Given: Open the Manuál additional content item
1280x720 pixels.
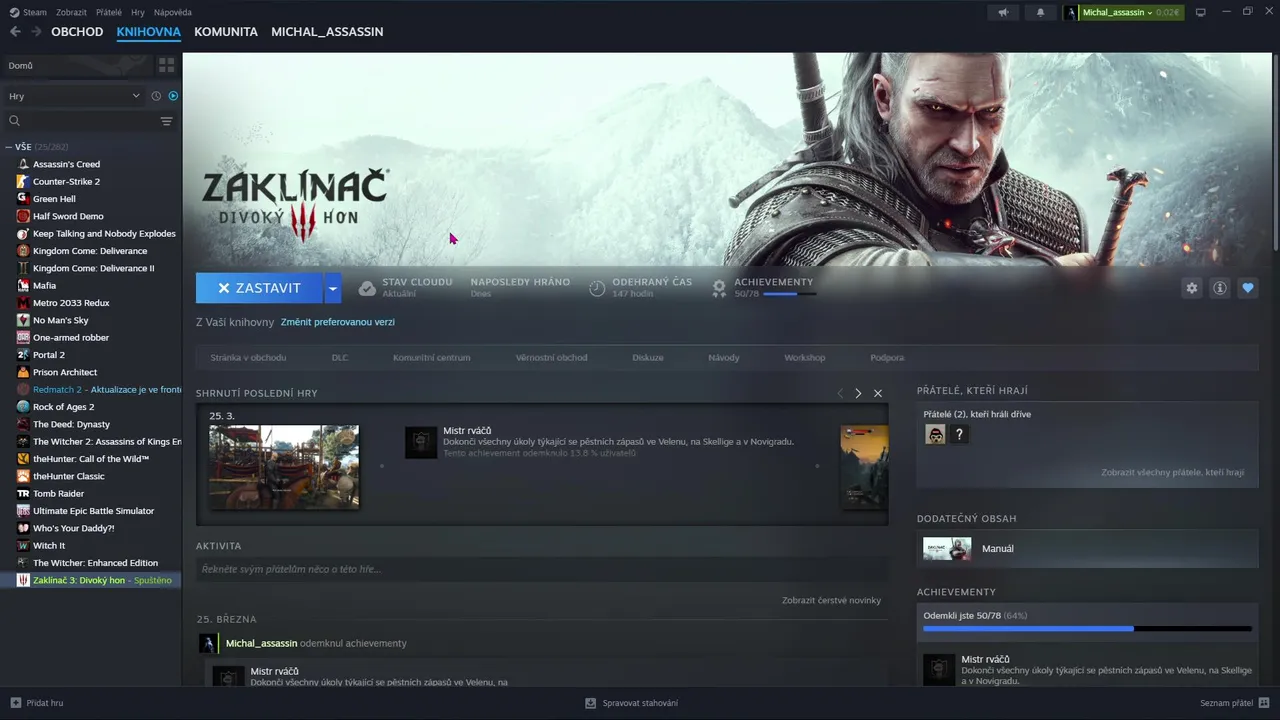Looking at the screenshot, I should click(x=1087, y=548).
